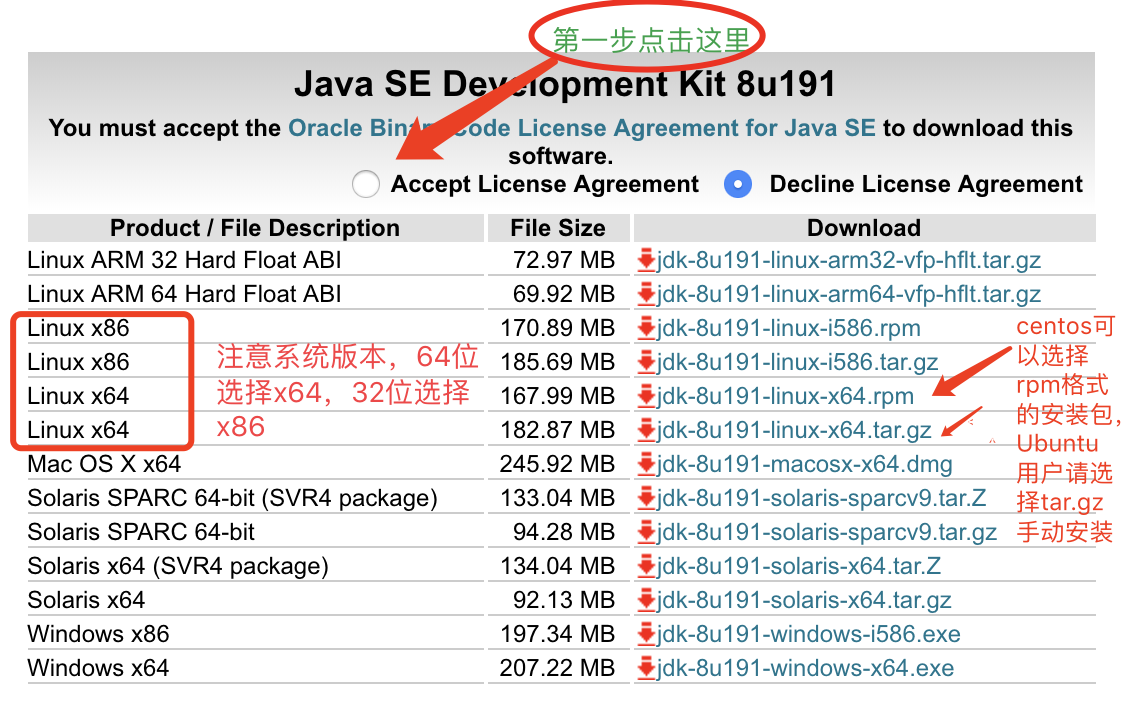Click Linux ARM 64 Hard Float ABI row label
Screen dimensions: 1130x718
pyautogui.click(x=184, y=293)
